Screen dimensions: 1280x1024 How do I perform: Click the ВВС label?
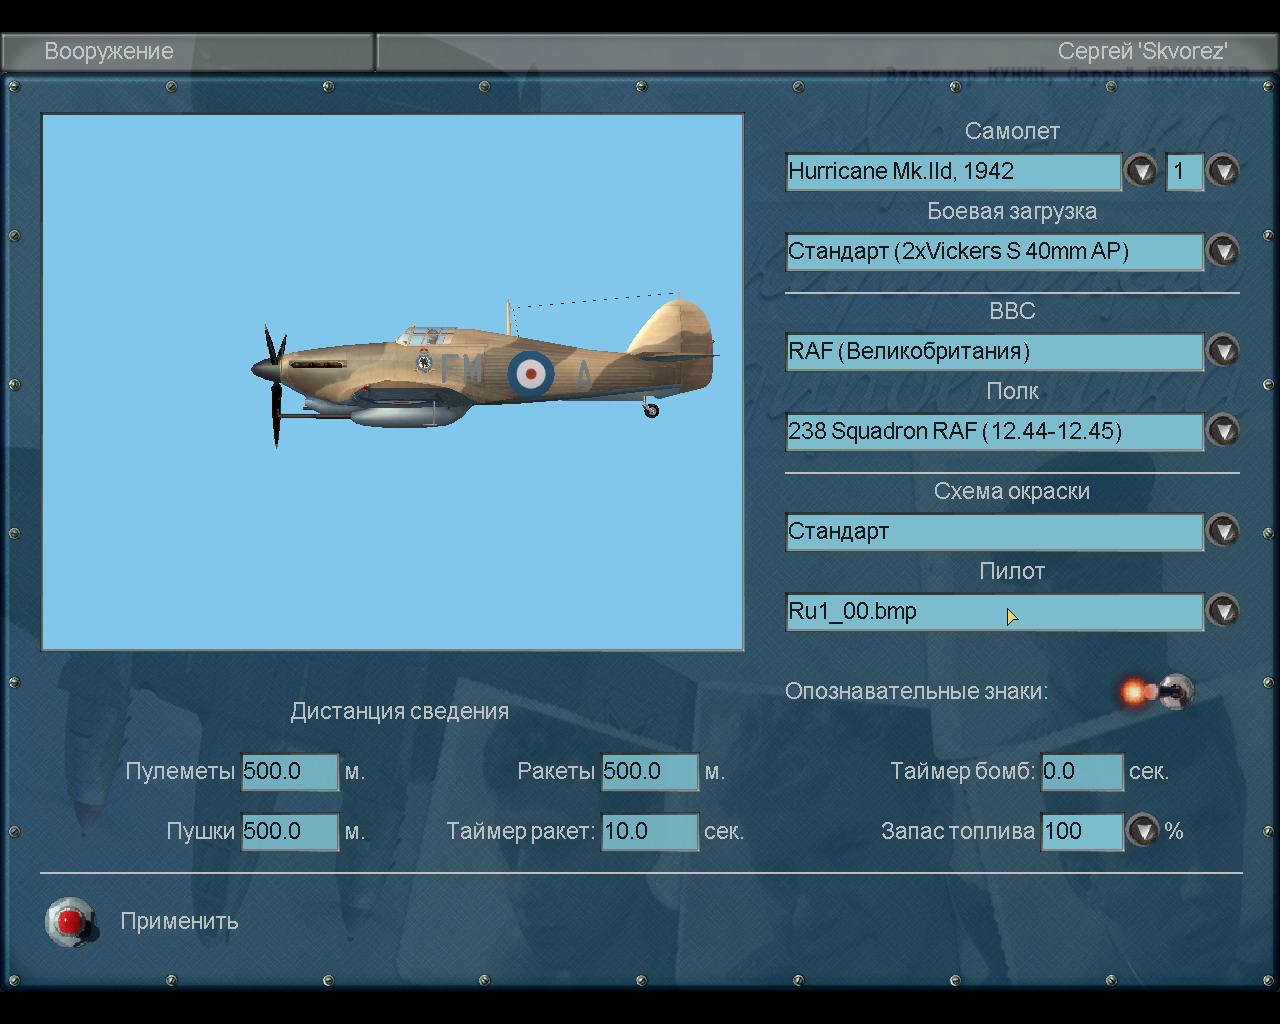[1012, 311]
